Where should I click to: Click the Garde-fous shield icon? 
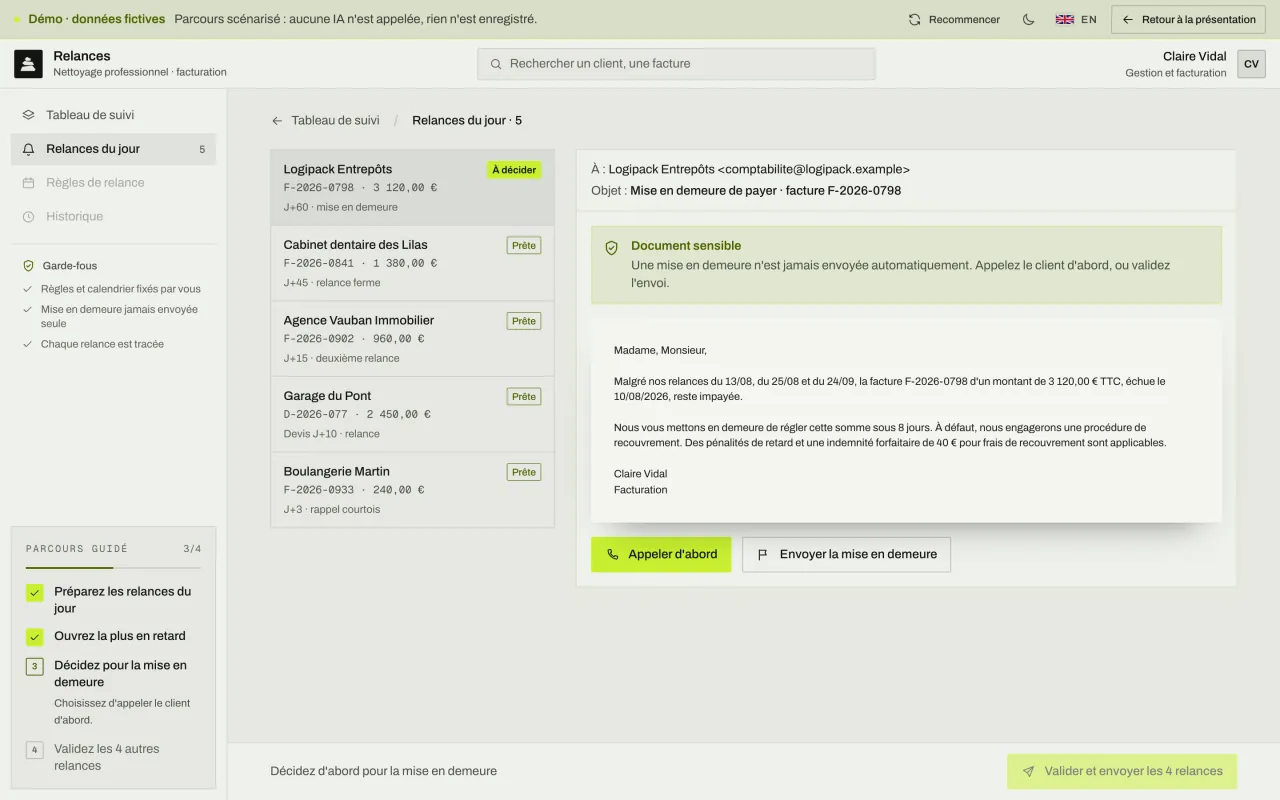point(29,266)
